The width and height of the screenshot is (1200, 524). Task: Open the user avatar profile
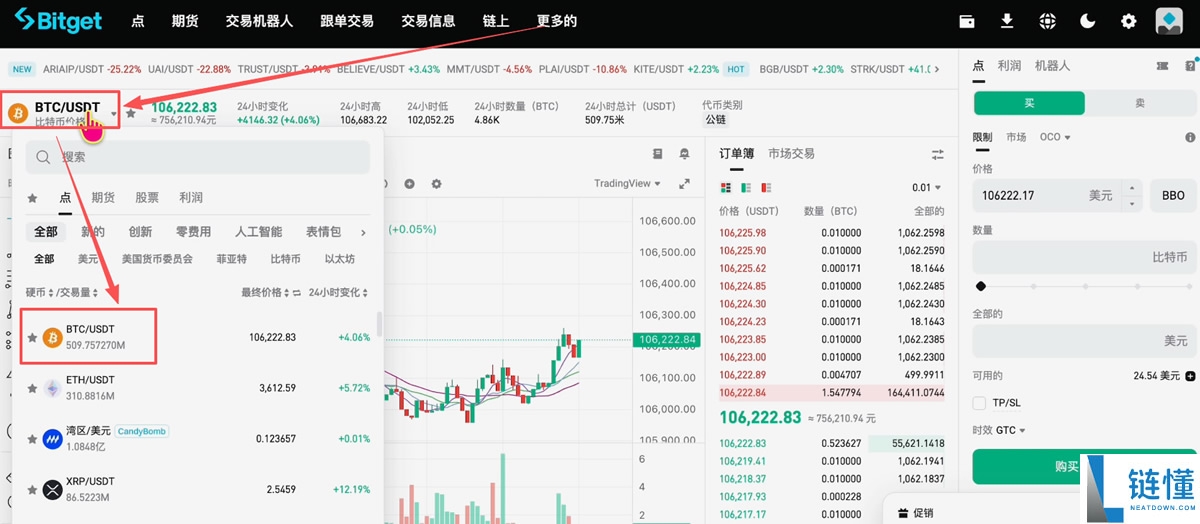(x=1169, y=21)
